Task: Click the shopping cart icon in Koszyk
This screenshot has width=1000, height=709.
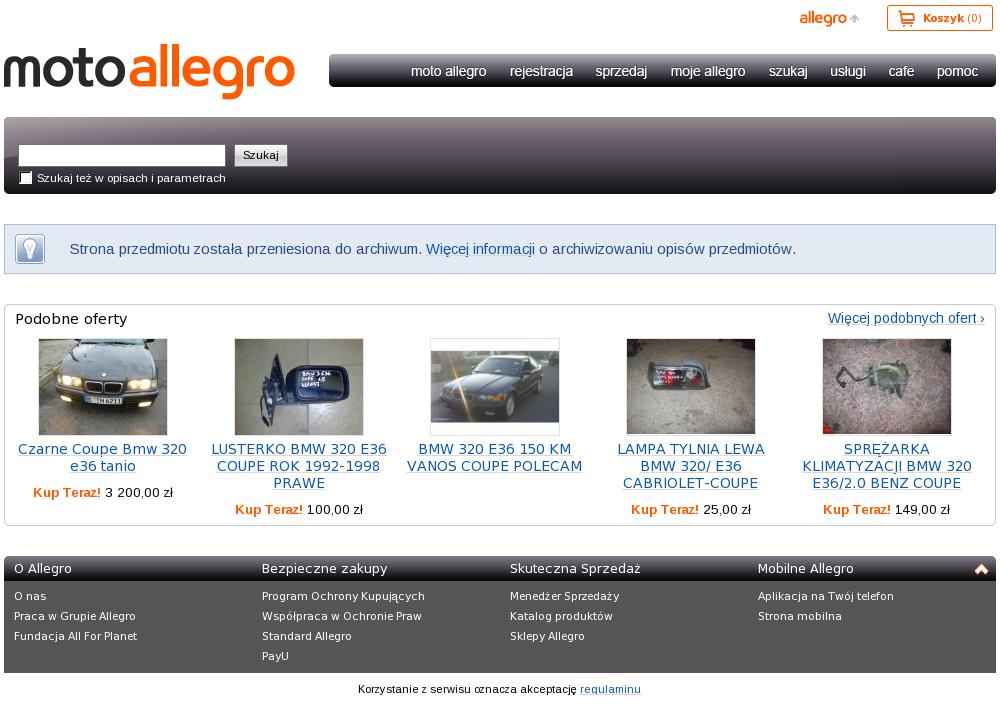Action: point(906,18)
